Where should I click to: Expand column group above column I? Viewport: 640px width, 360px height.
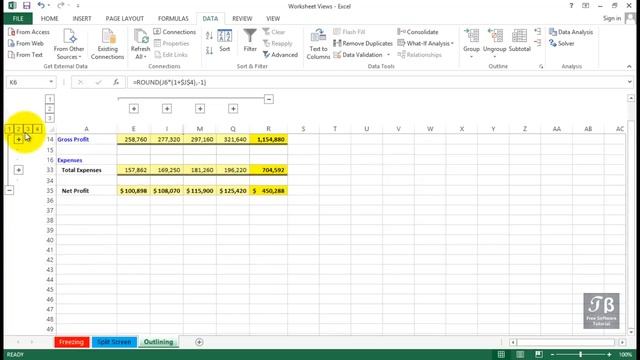point(167,109)
